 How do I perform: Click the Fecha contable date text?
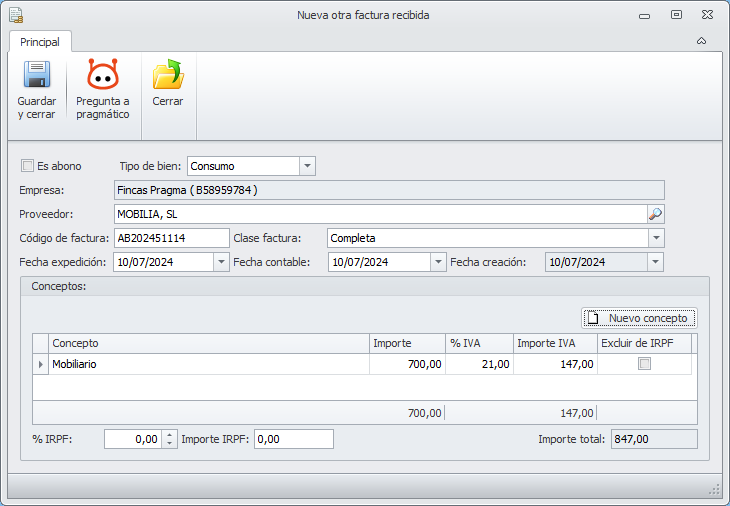pyautogui.click(x=360, y=262)
